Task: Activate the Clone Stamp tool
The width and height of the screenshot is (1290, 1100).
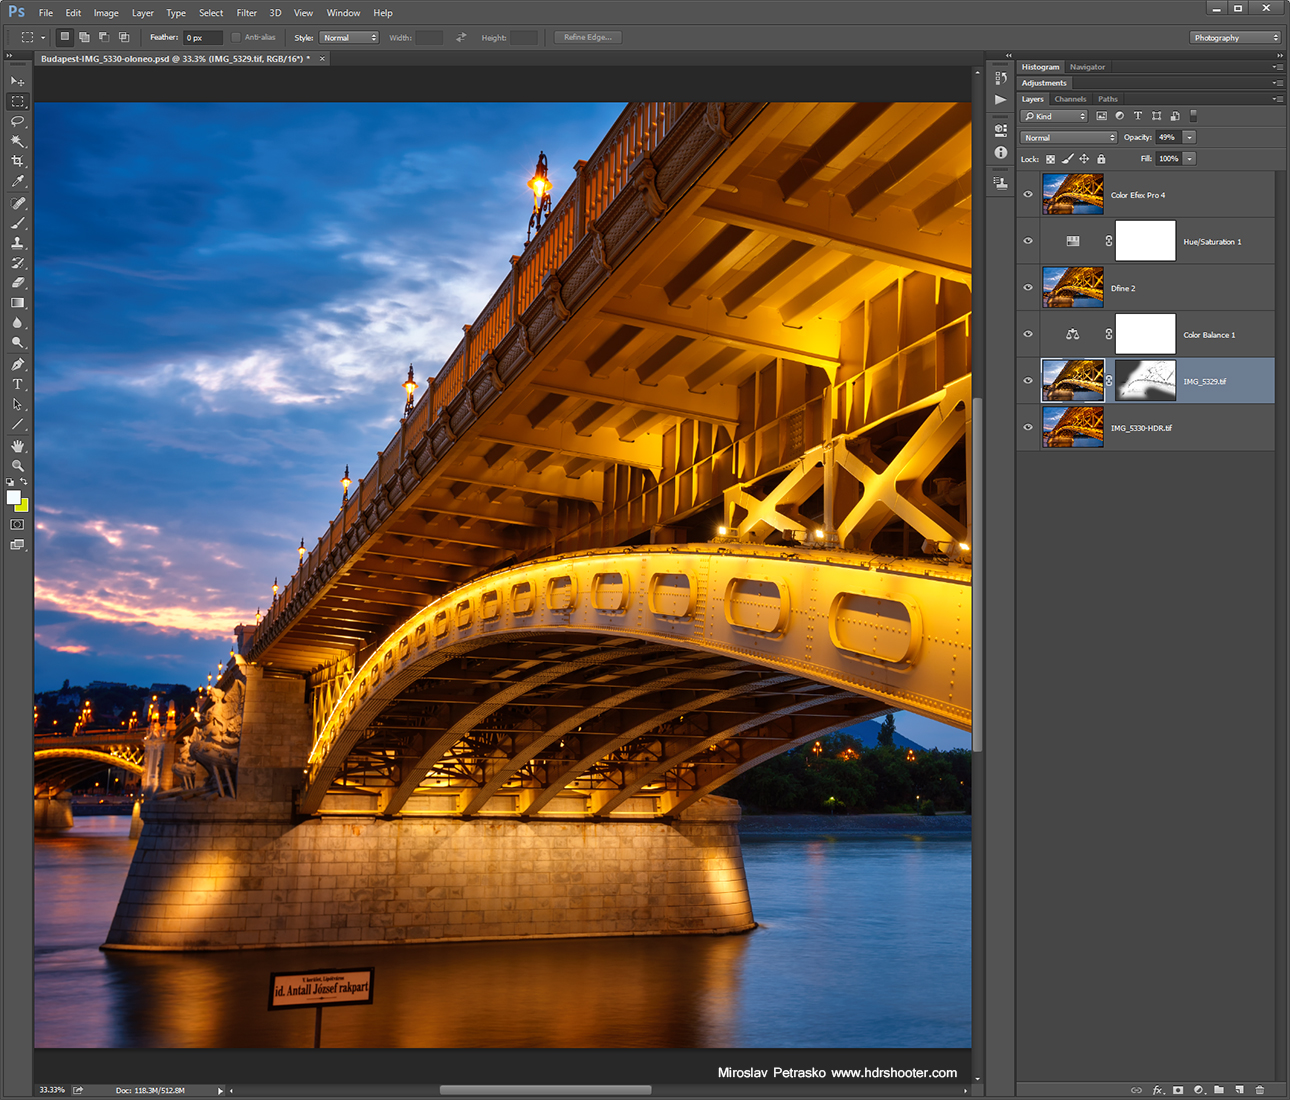Action: (x=17, y=242)
